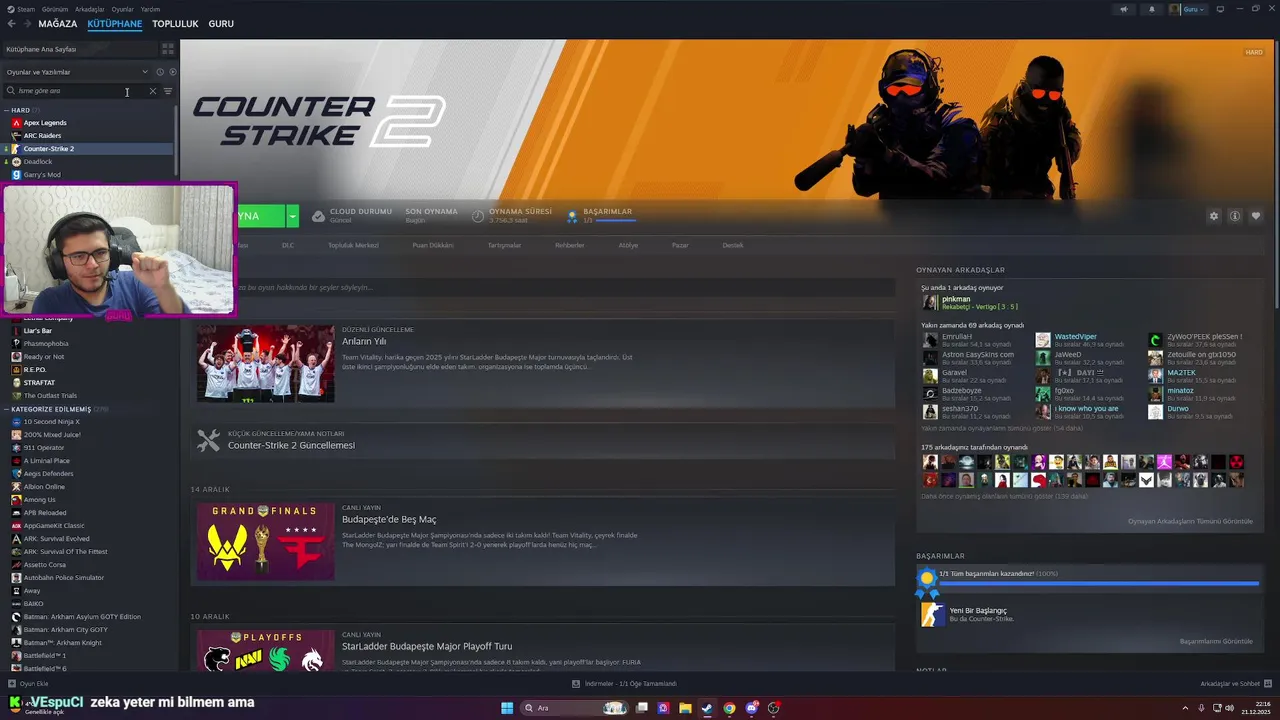Open game information icon
The image size is (1280, 720).
click(1235, 216)
